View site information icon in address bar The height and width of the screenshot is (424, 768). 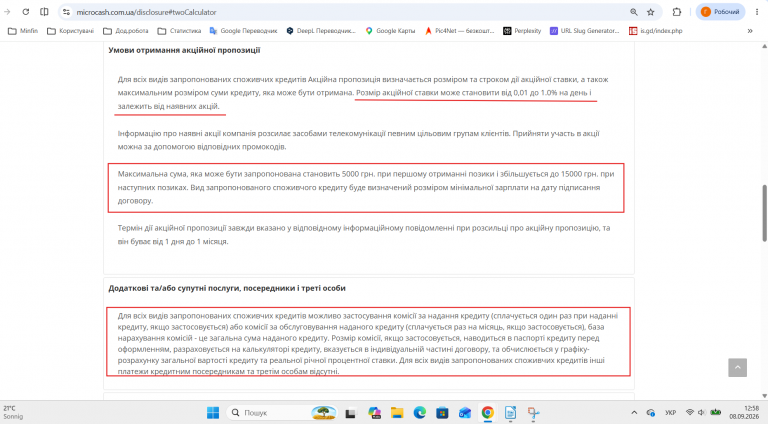pyautogui.click(x=67, y=12)
